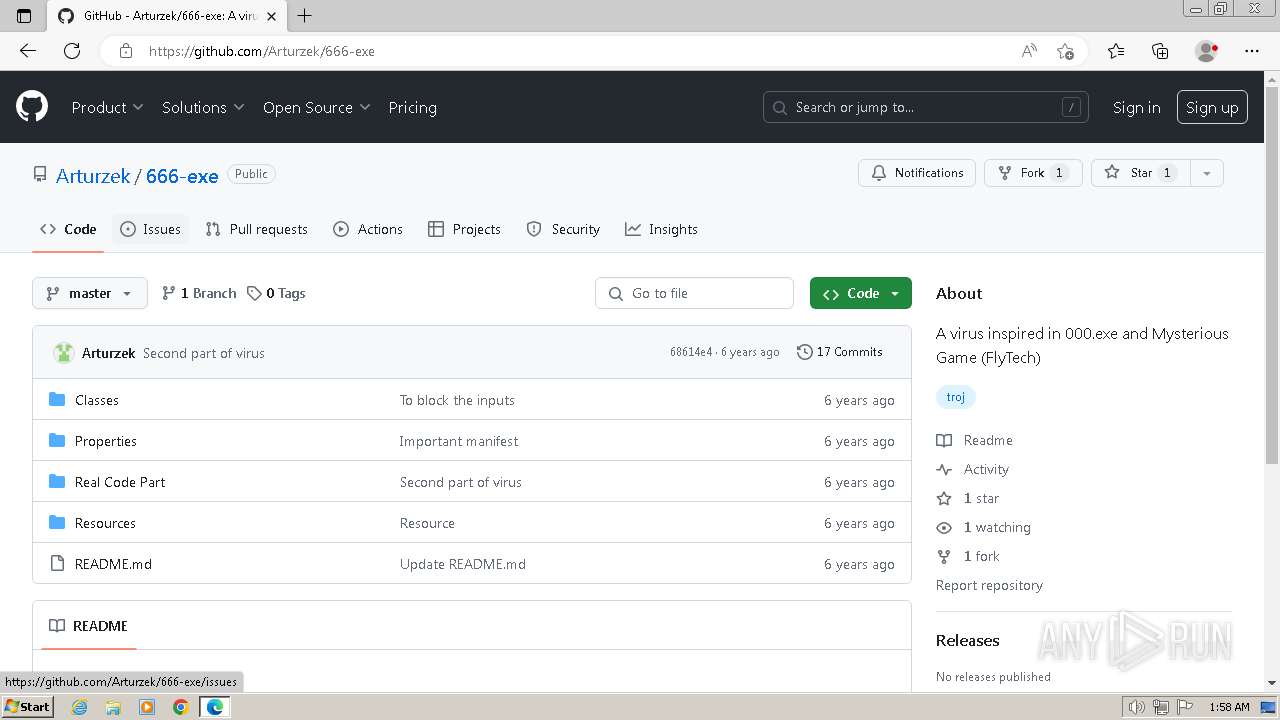Click browser back arrow

pos(28,51)
